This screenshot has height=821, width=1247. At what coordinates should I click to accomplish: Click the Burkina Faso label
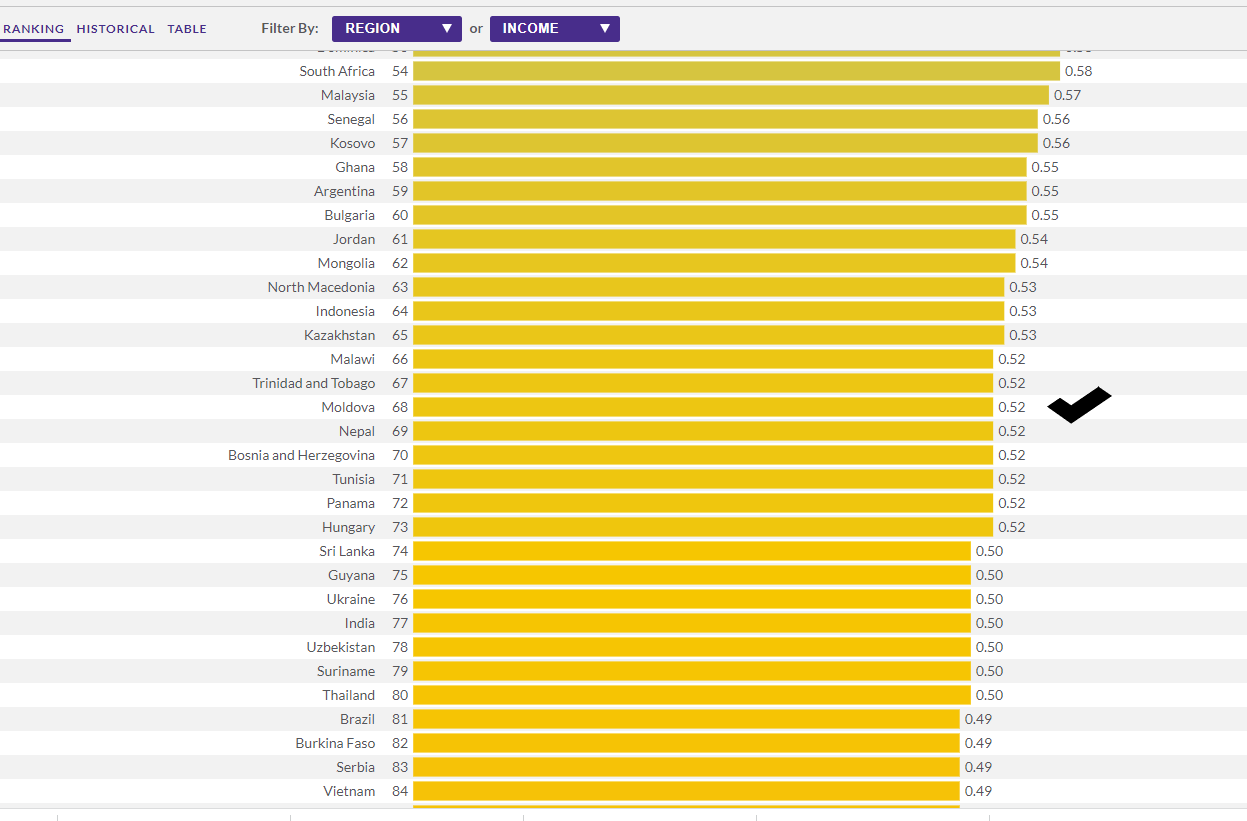[x=335, y=743]
